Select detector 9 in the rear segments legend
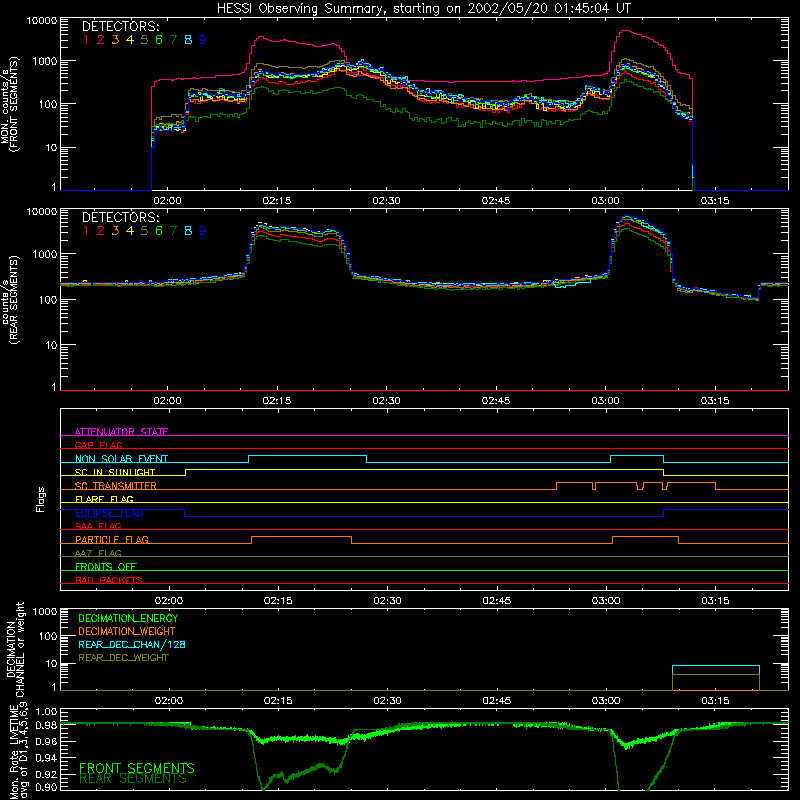Screen dimensions: 800x800 click(x=203, y=231)
